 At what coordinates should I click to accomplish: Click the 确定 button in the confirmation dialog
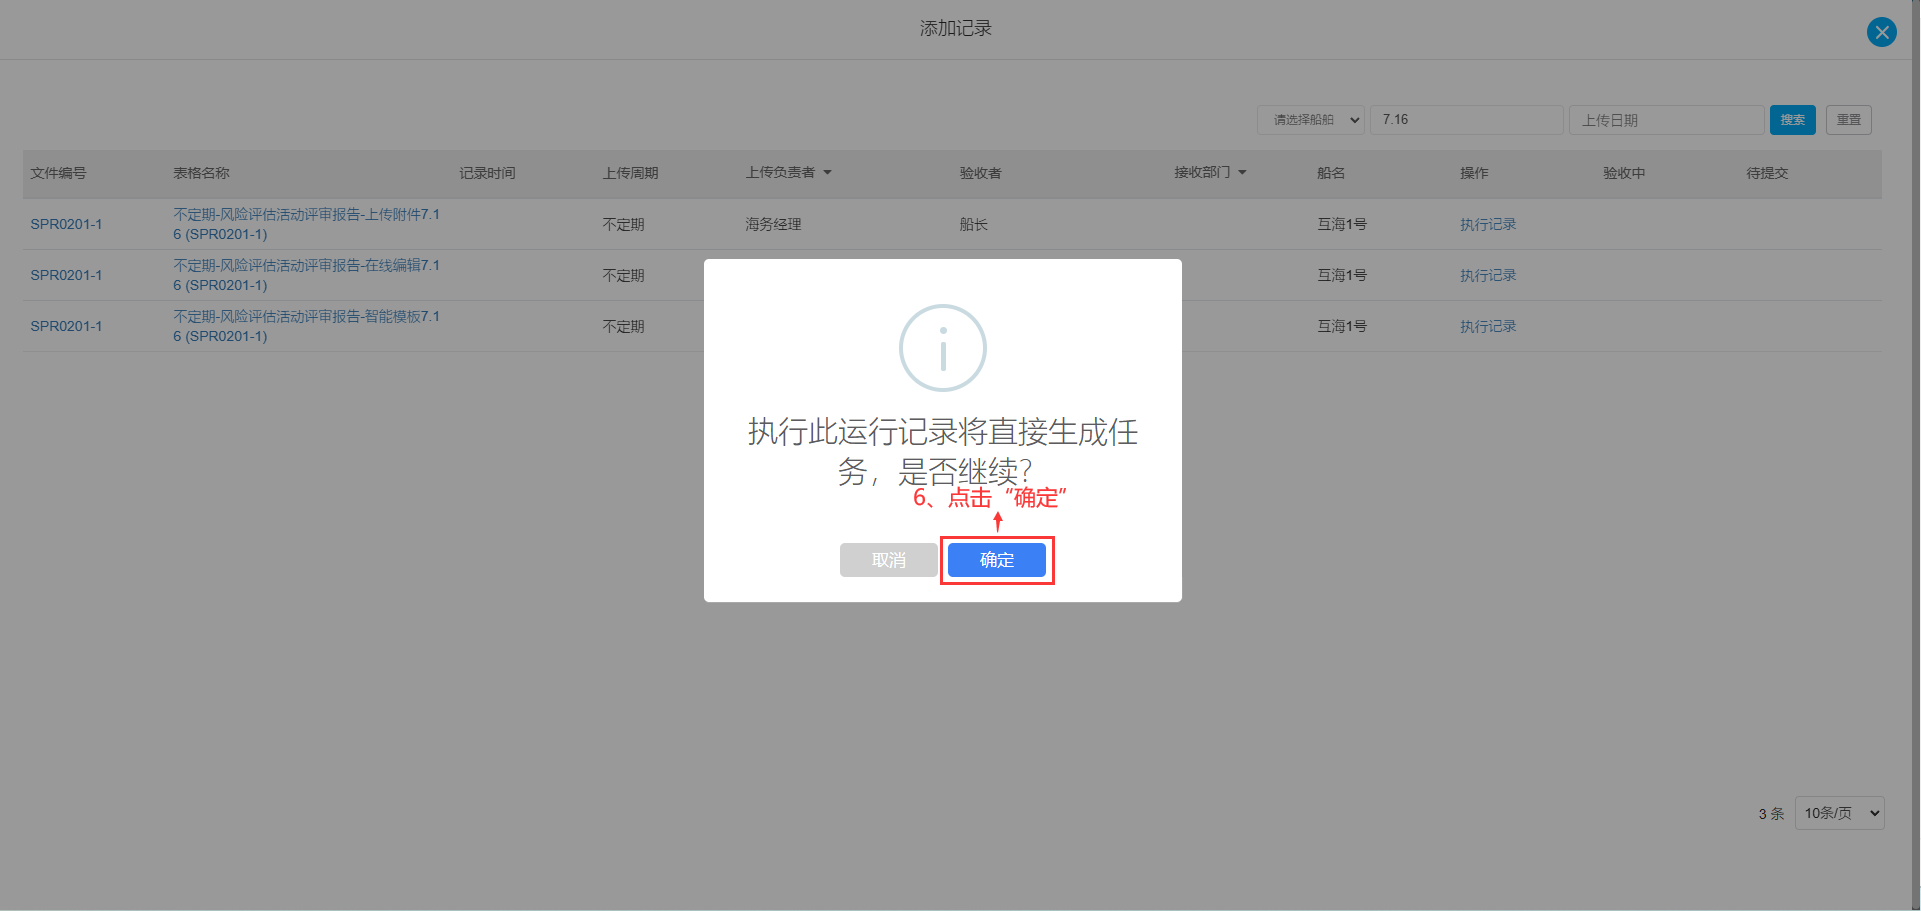tap(996, 560)
